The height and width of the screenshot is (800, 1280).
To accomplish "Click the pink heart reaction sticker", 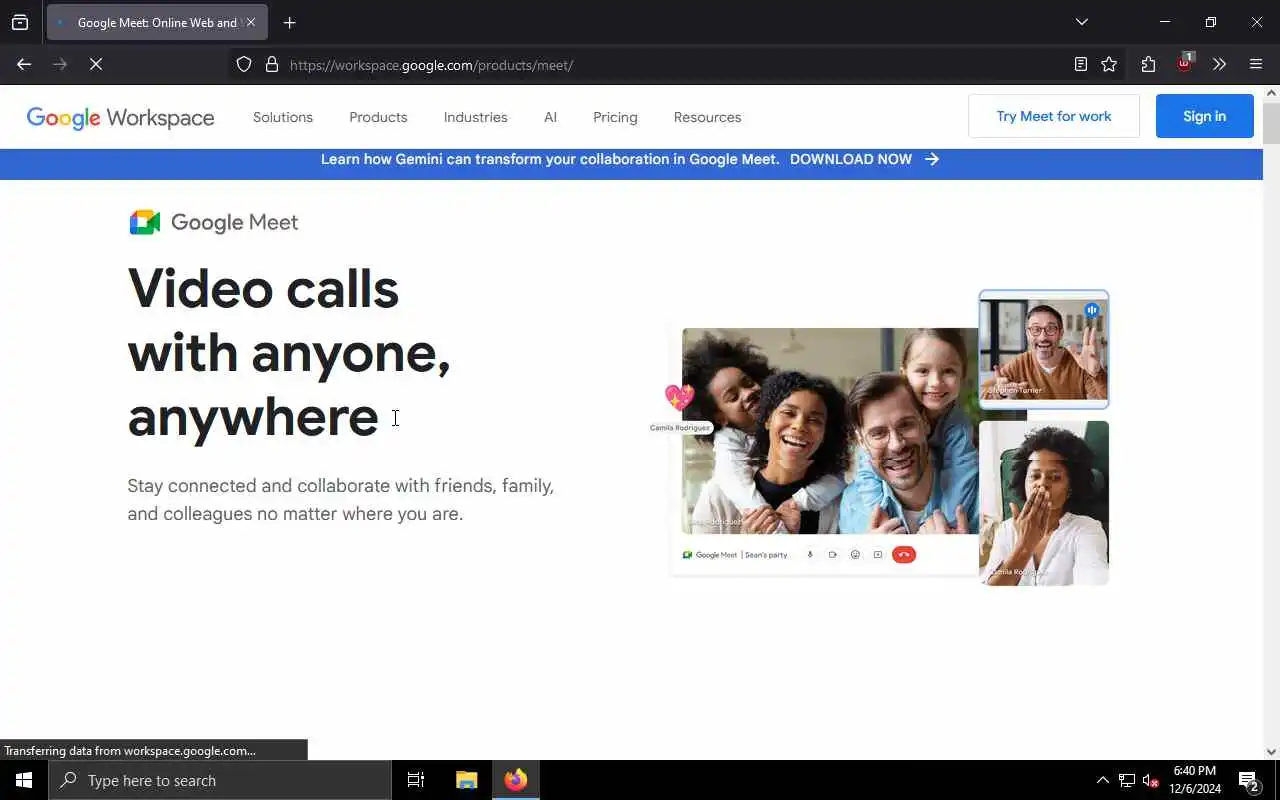I will pyautogui.click(x=679, y=397).
